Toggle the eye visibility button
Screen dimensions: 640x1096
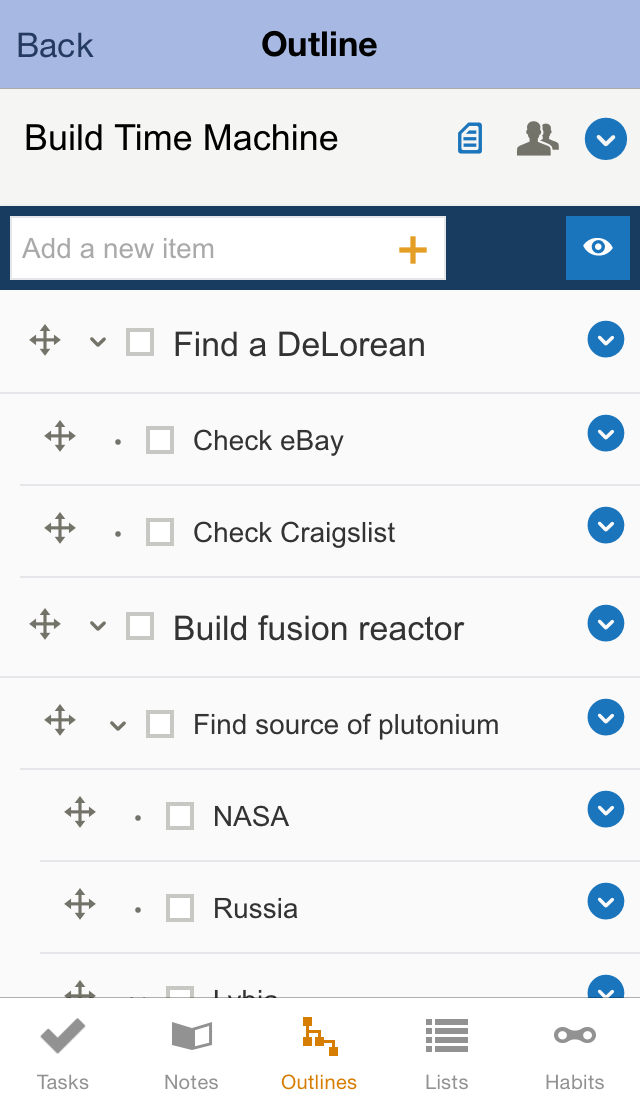[x=597, y=247]
